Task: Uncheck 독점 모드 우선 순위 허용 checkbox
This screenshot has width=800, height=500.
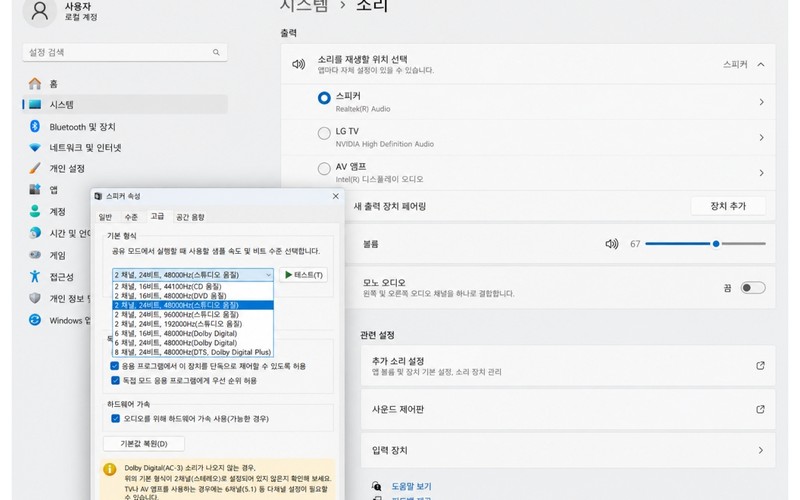Action: tap(115, 380)
